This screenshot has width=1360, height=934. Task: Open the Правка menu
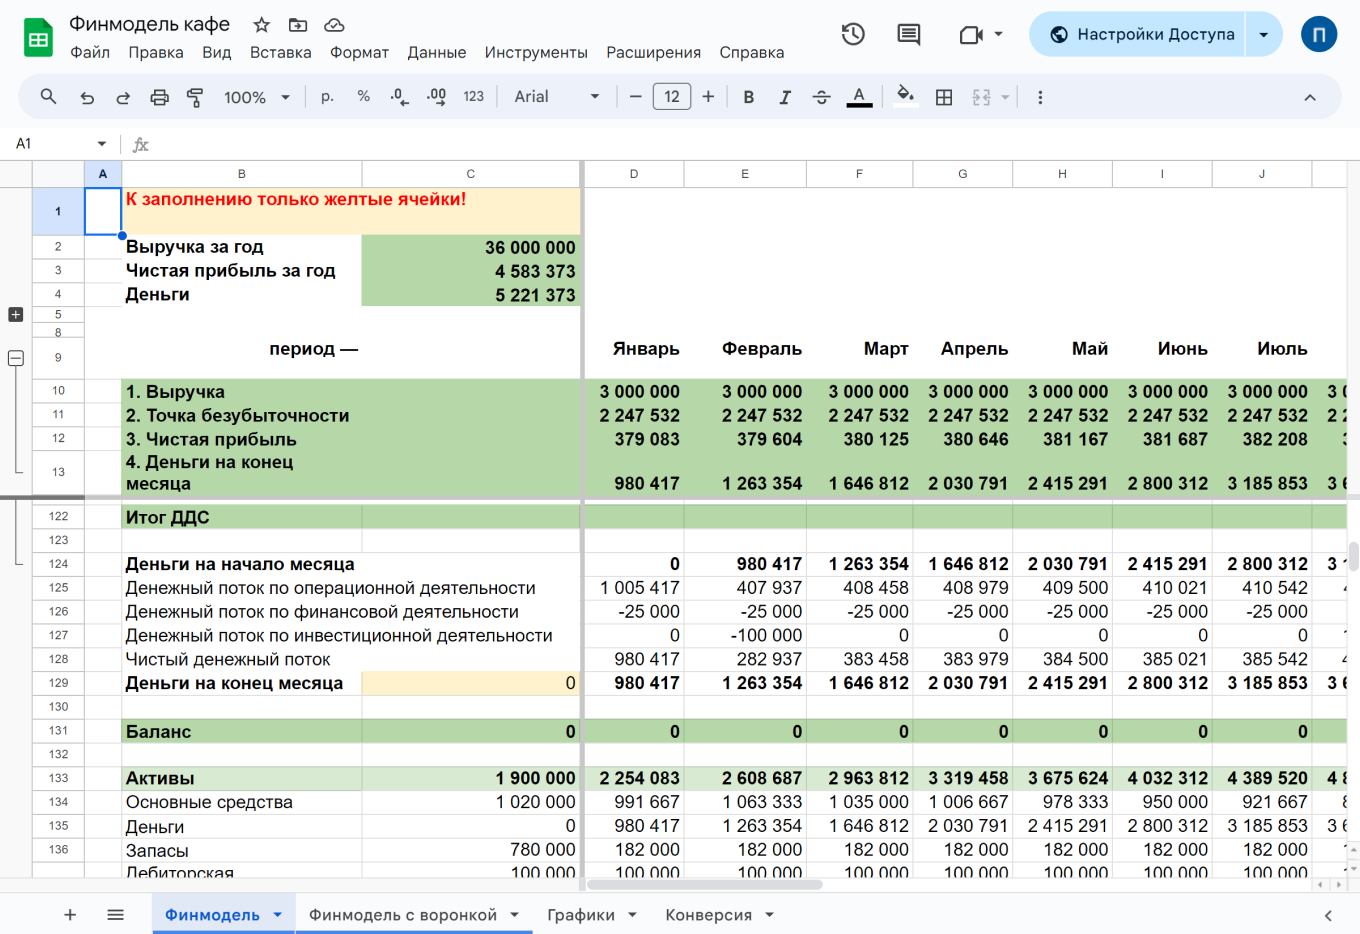pos(156,53)
